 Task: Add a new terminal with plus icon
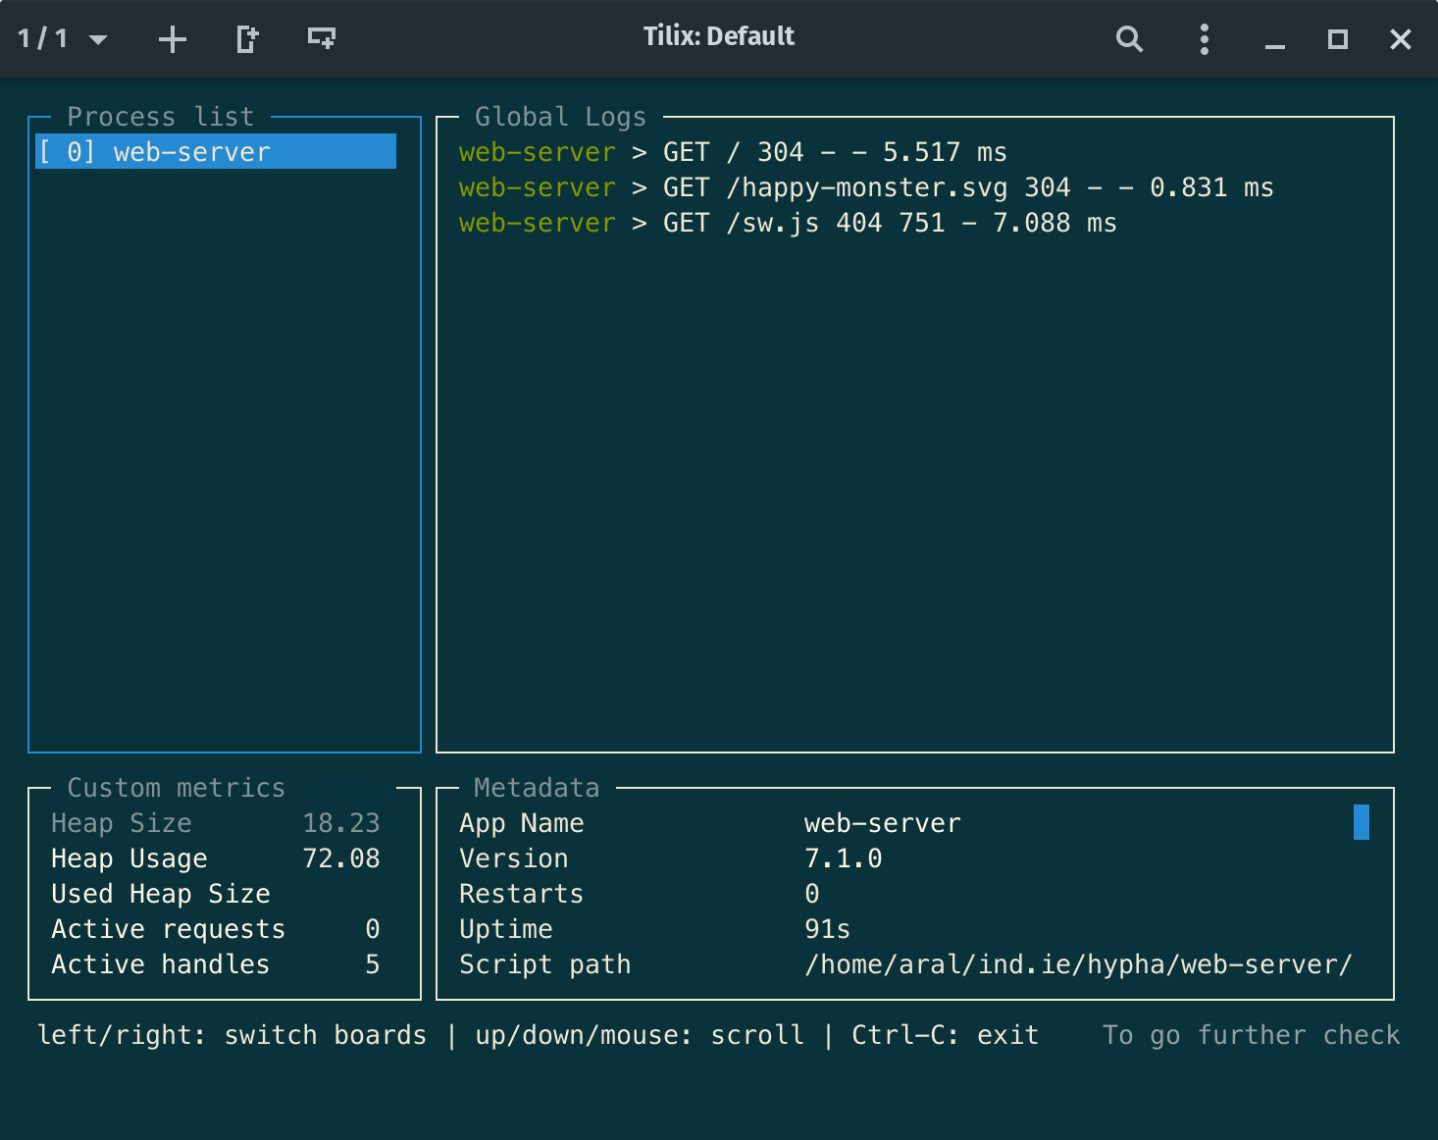pos(172,39)
